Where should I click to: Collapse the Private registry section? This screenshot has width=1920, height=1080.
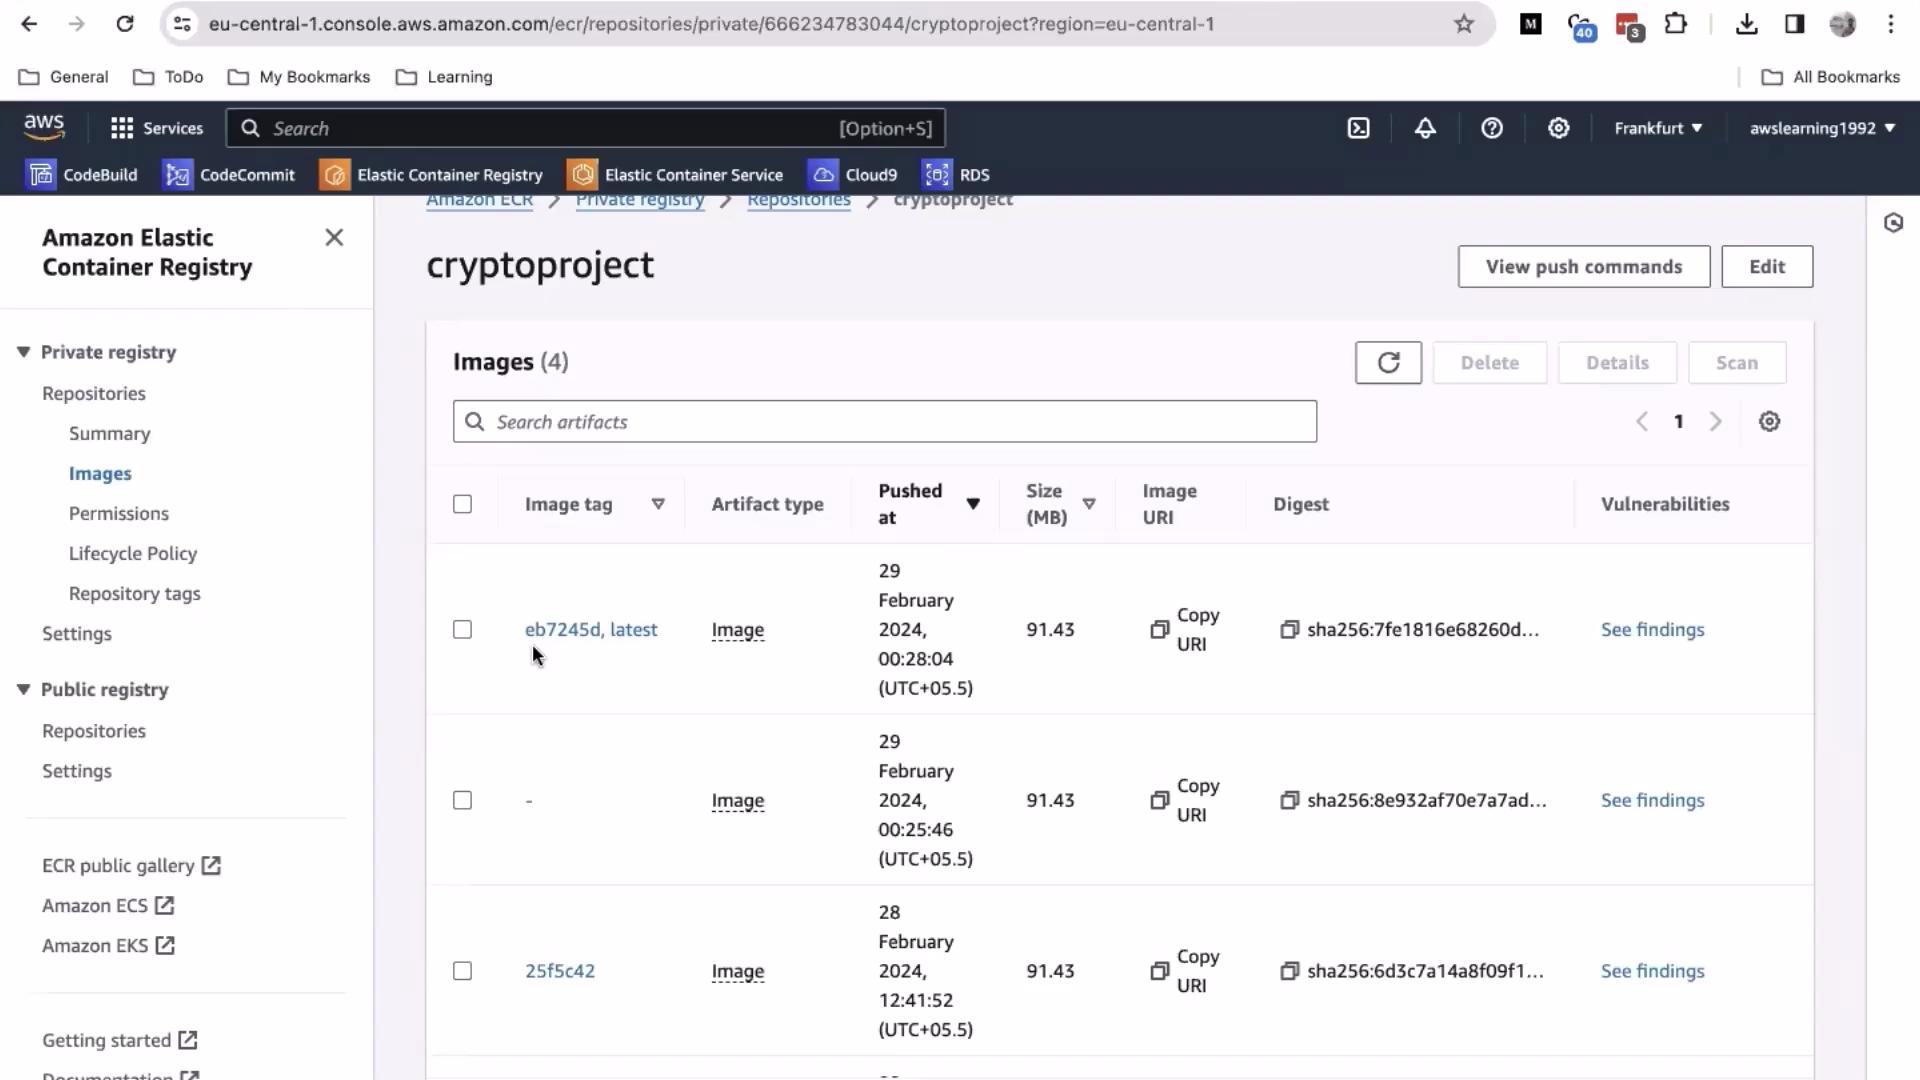[23, 352]
